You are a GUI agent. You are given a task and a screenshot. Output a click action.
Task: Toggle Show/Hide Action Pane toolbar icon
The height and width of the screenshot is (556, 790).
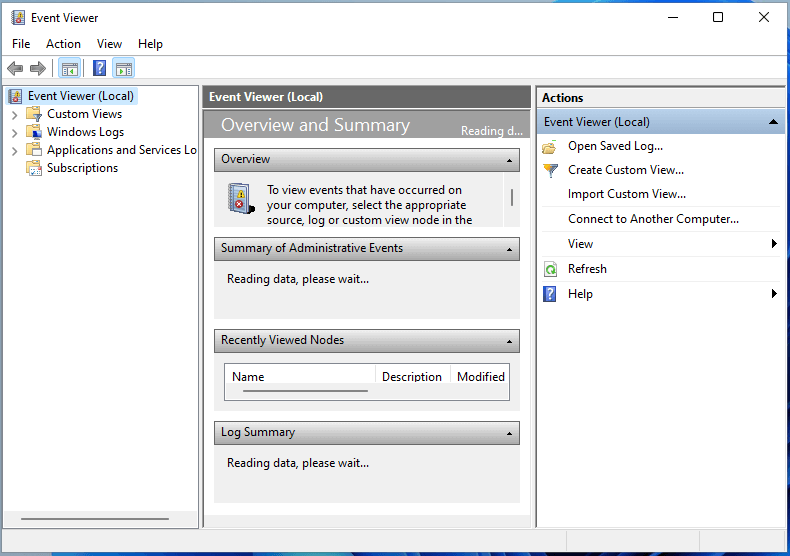(x=123, y=68)
